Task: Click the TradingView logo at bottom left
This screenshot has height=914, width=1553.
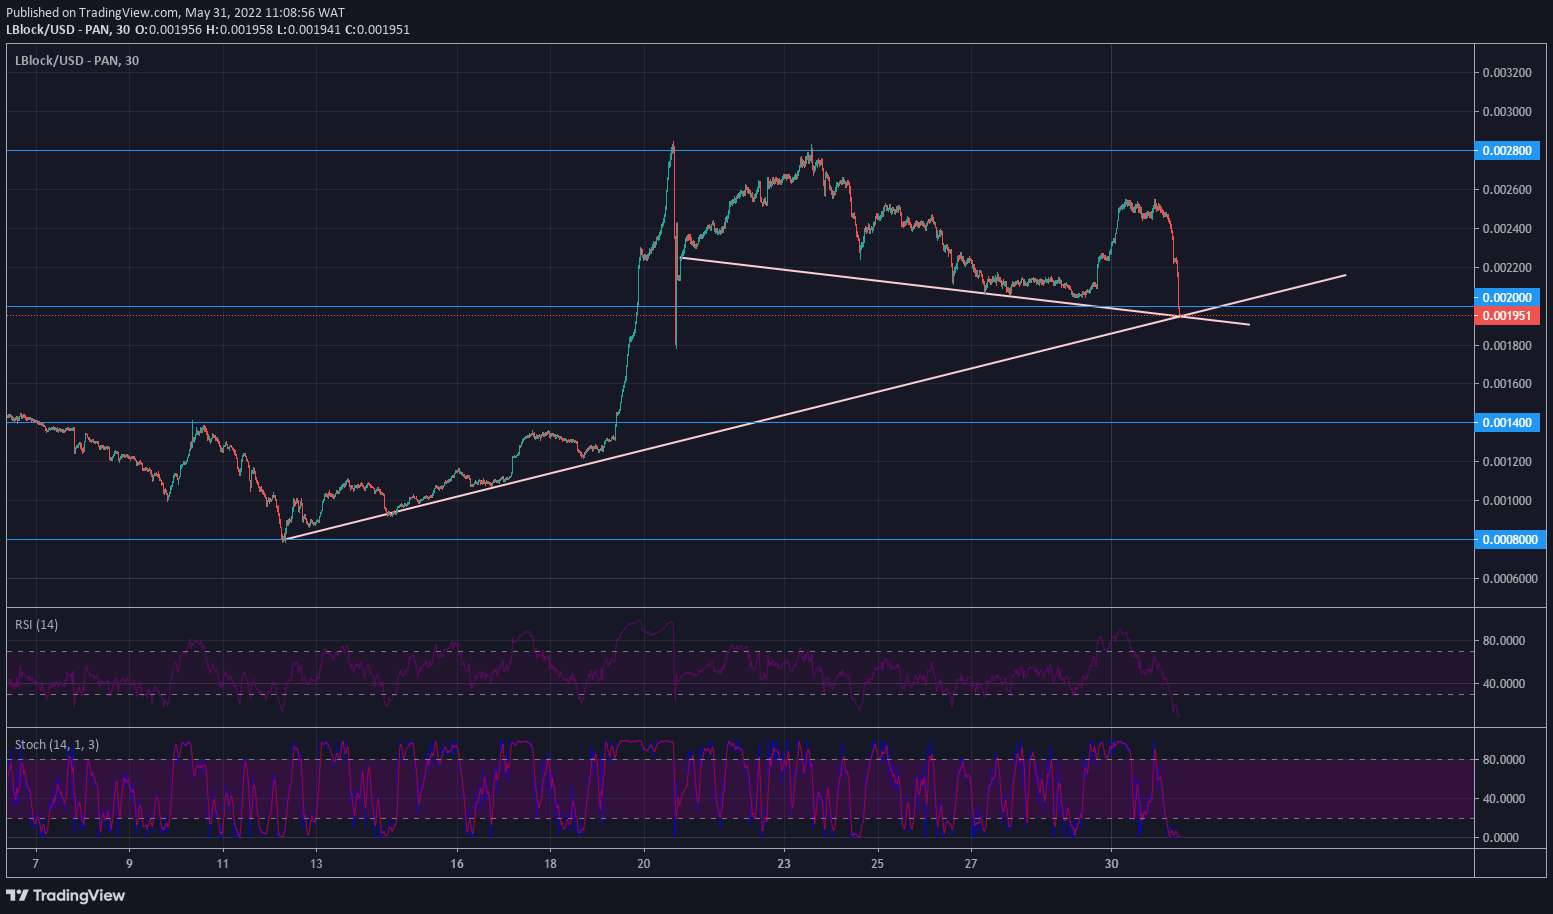Action: (x=66, y=895)
